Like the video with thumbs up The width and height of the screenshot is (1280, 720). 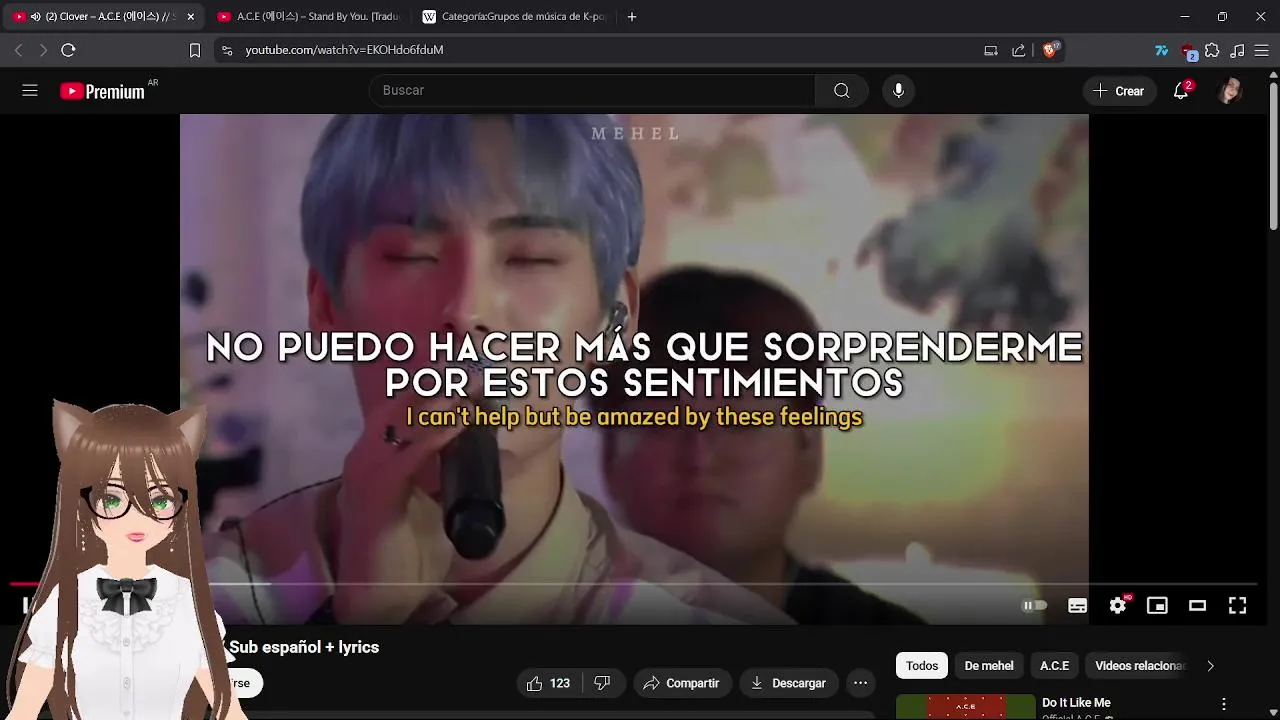[x=549, y=683]
